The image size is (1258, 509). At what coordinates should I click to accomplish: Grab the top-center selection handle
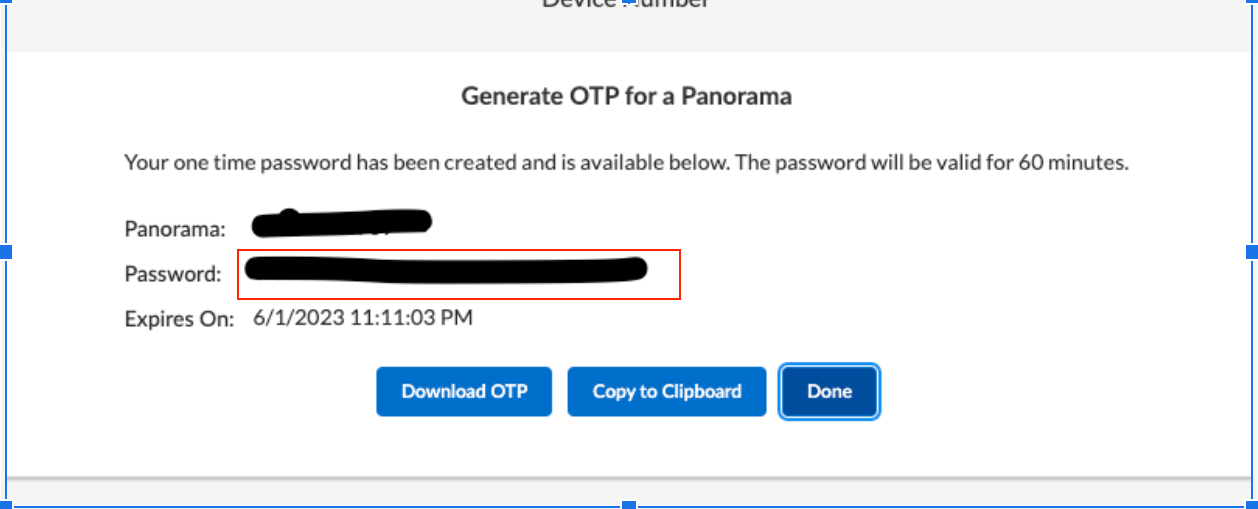(629, 3)
